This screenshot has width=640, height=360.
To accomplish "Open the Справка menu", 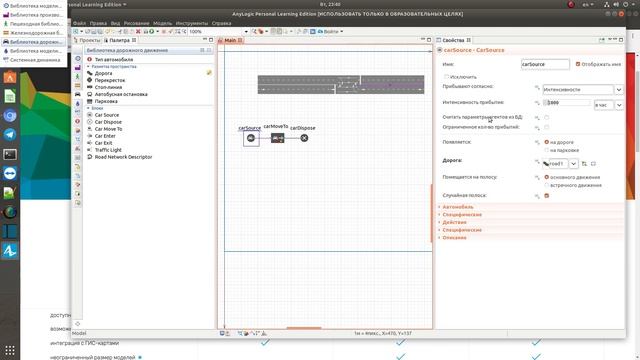I will pyautogui.click(x=221, y=23).
